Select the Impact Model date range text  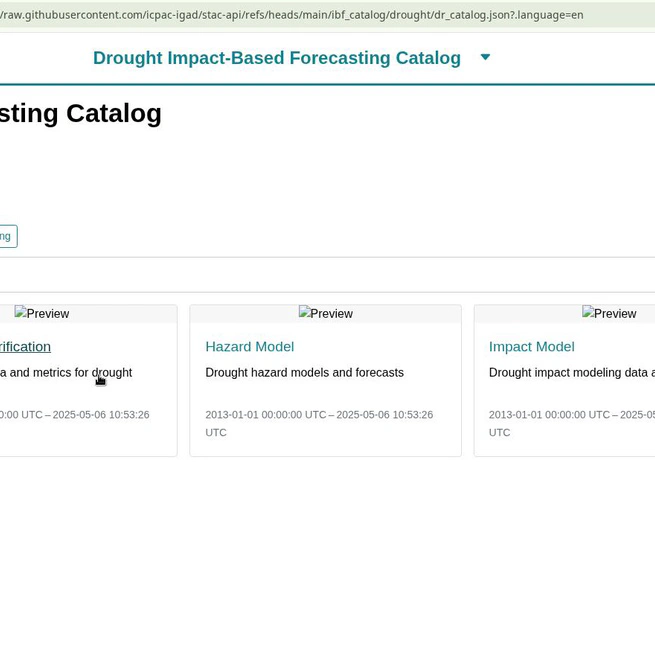(x=572, y=423)
